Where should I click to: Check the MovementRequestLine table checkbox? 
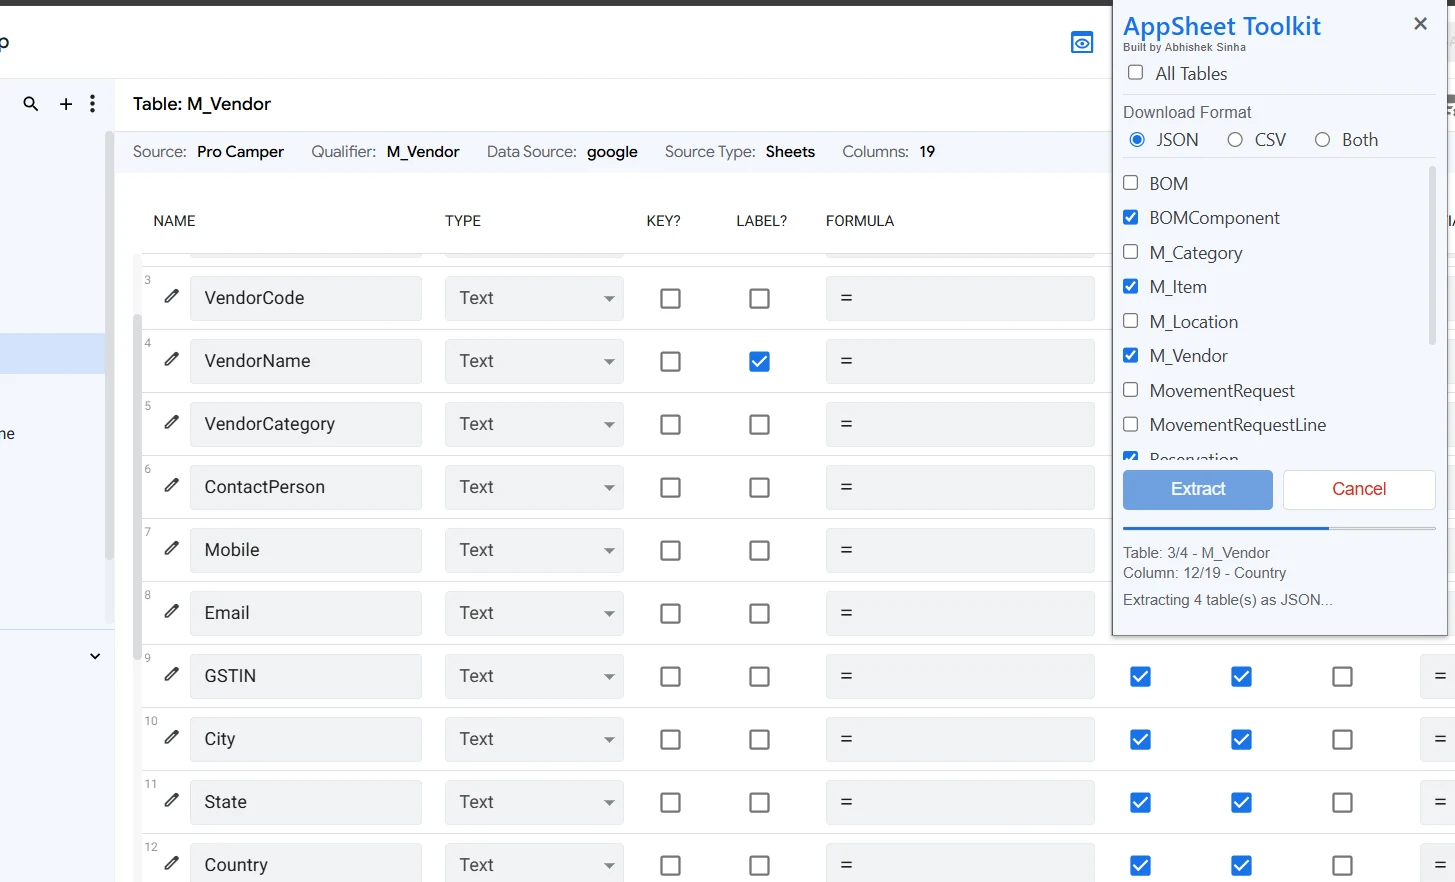click(x=1131, y=424)
